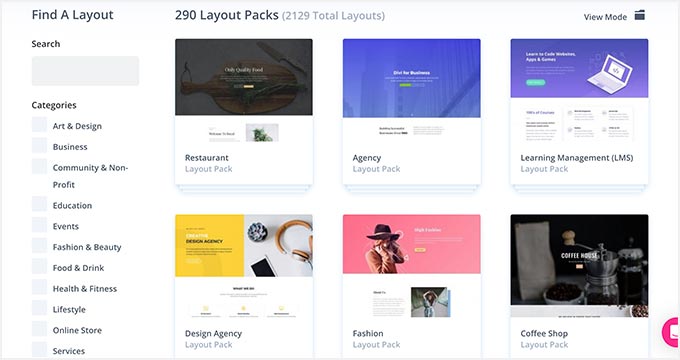Click the View Mode label
The image size is (680, 360).
pos(605,17)
